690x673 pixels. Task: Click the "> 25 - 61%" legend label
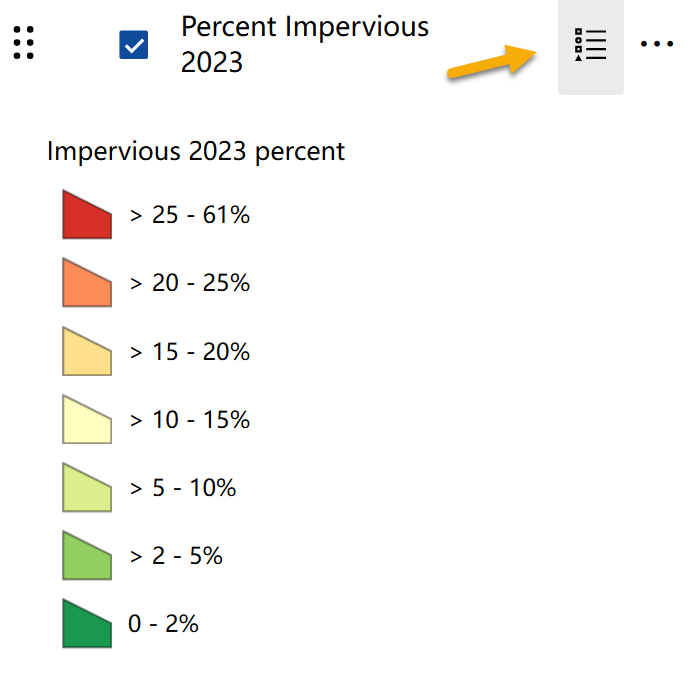point(190,215)
